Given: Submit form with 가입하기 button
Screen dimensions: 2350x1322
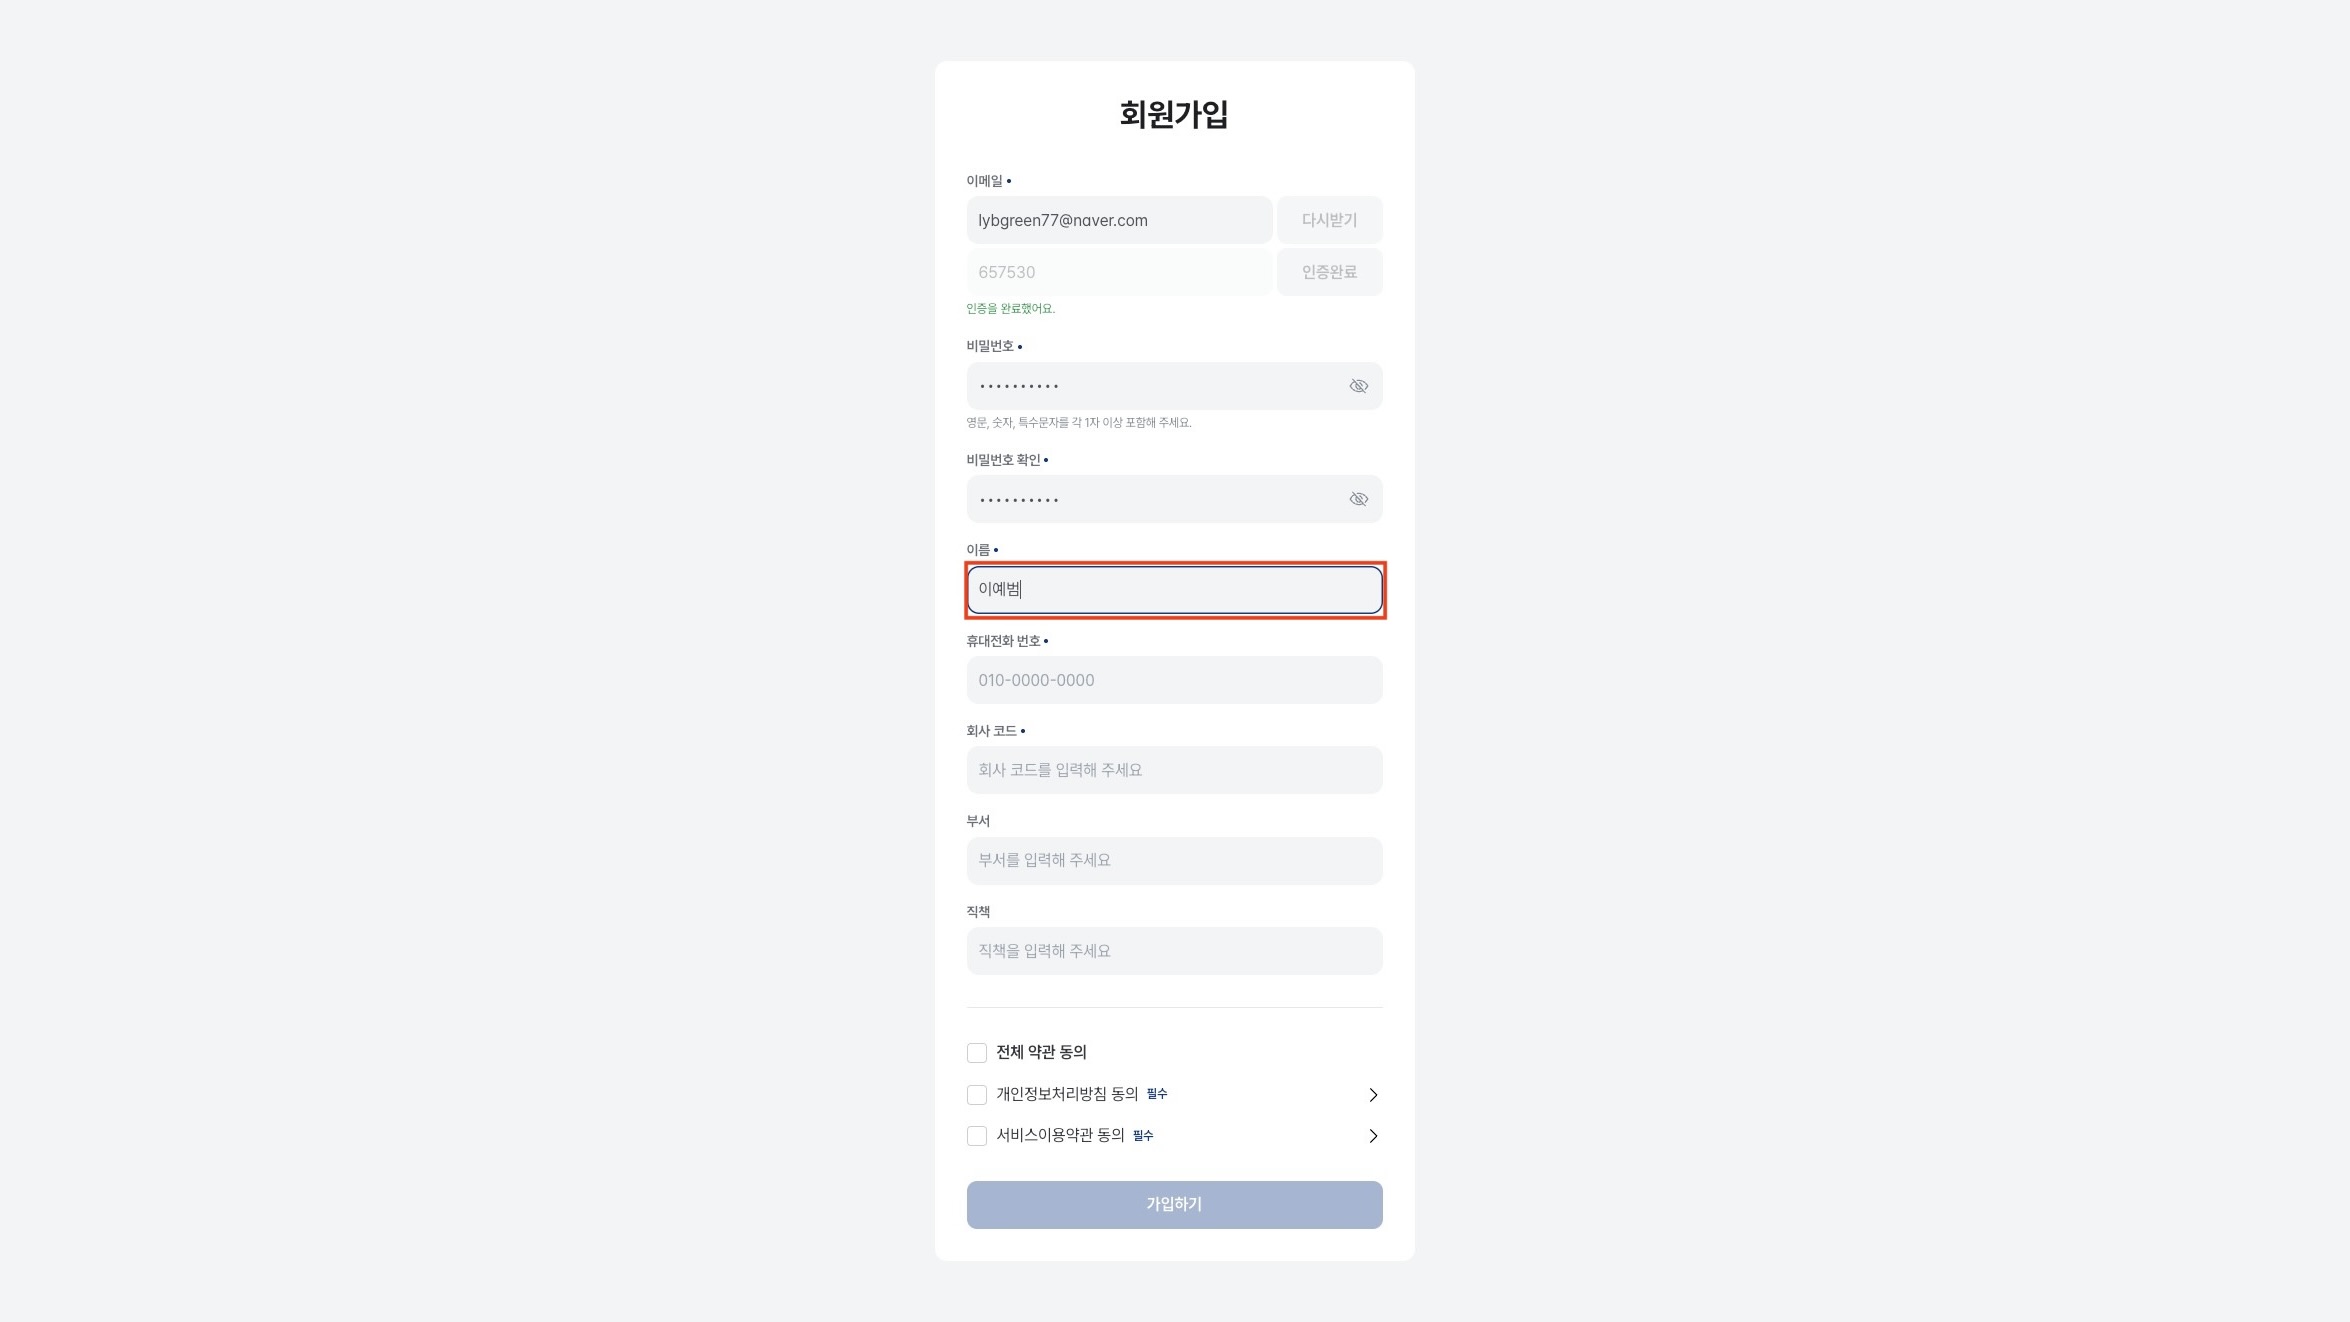Looking at the screenshot, I should click(x=1174, y=1204).
